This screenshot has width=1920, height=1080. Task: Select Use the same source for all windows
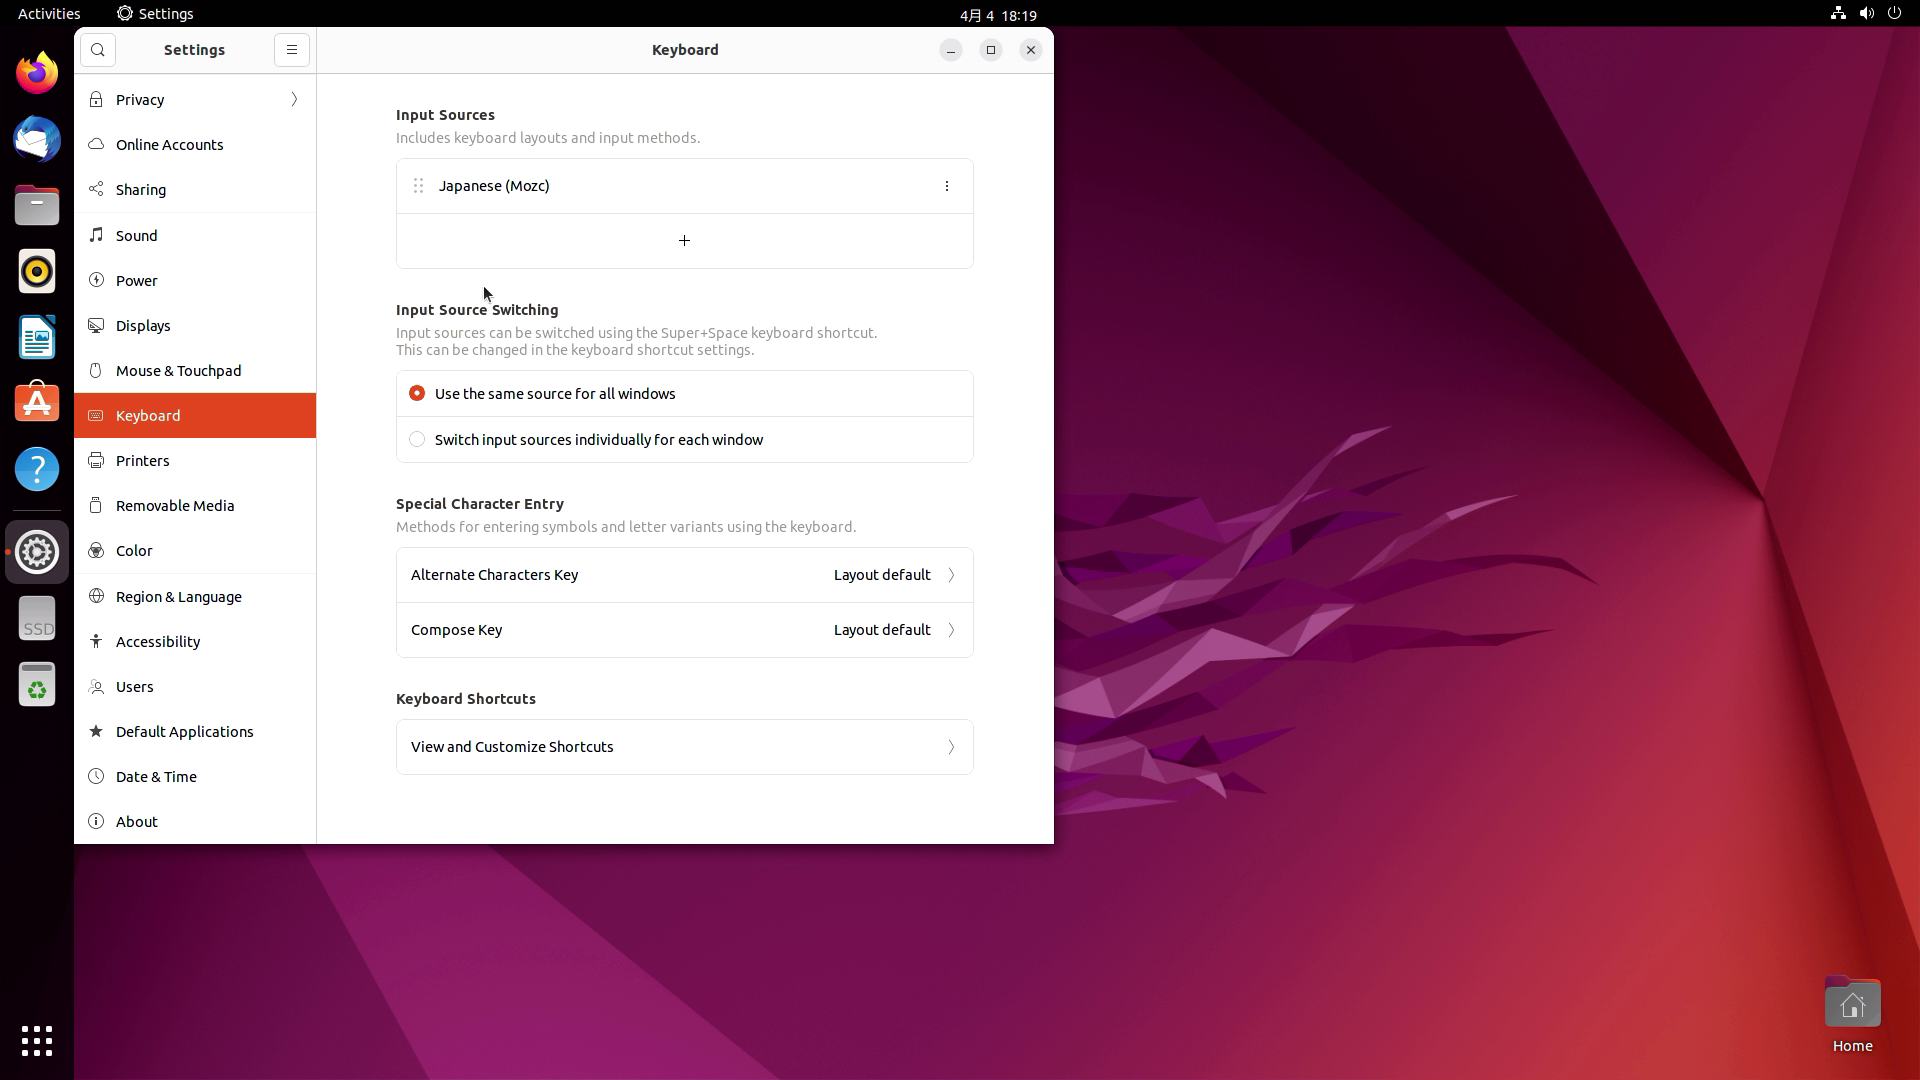coord(417,393)
